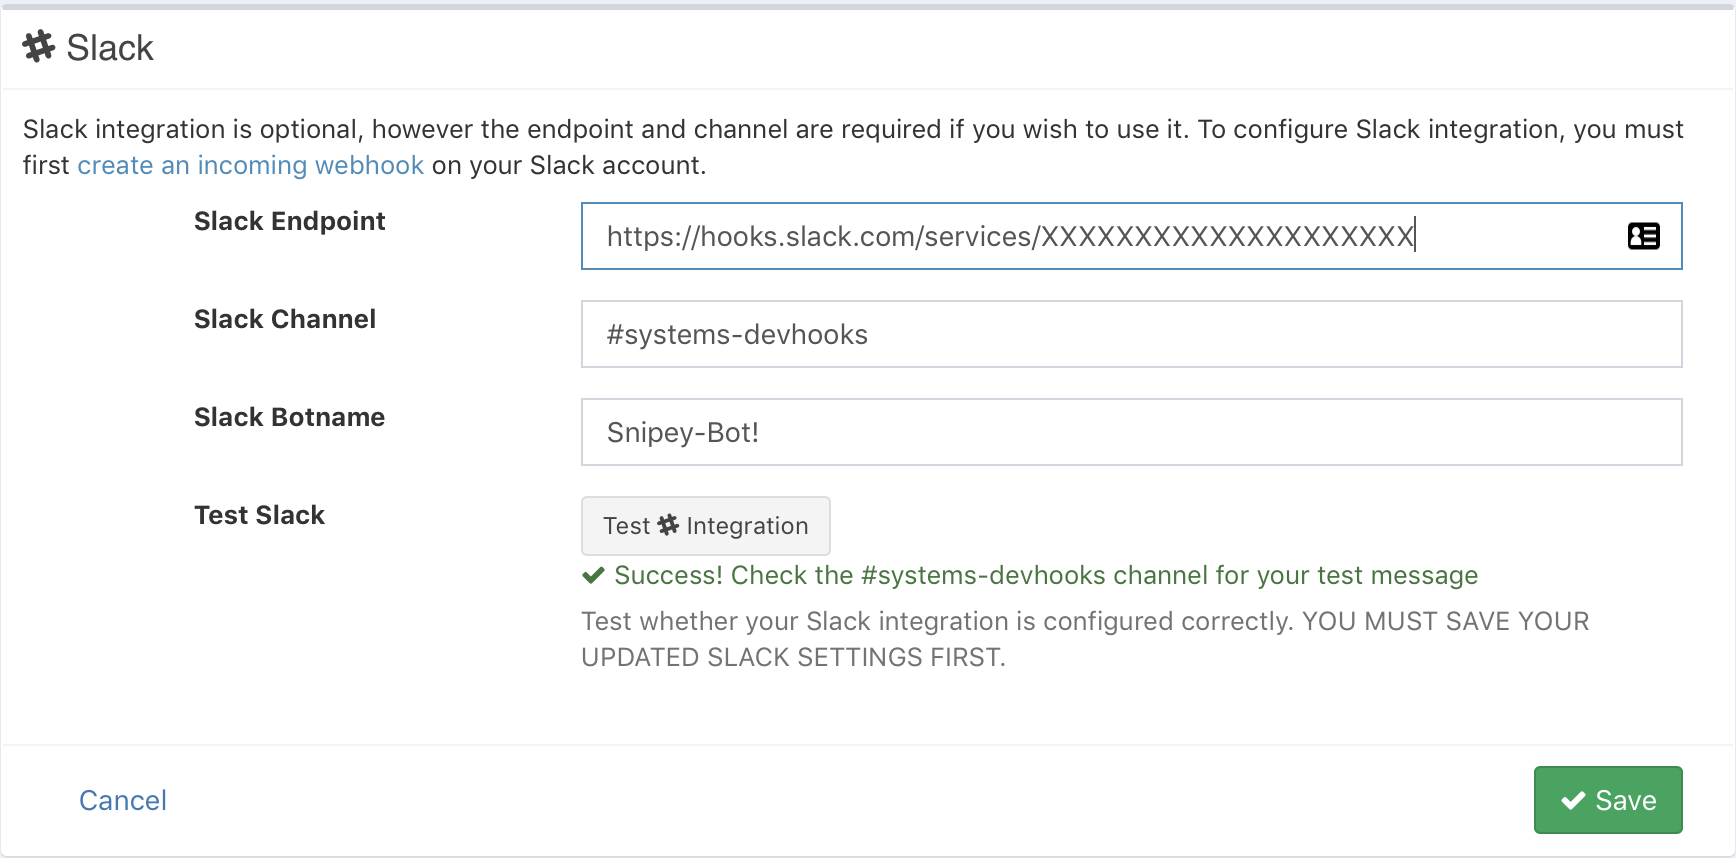Open the create an incoming webhook link
This screenshot has width=1736, height=858.
(251, 165)
